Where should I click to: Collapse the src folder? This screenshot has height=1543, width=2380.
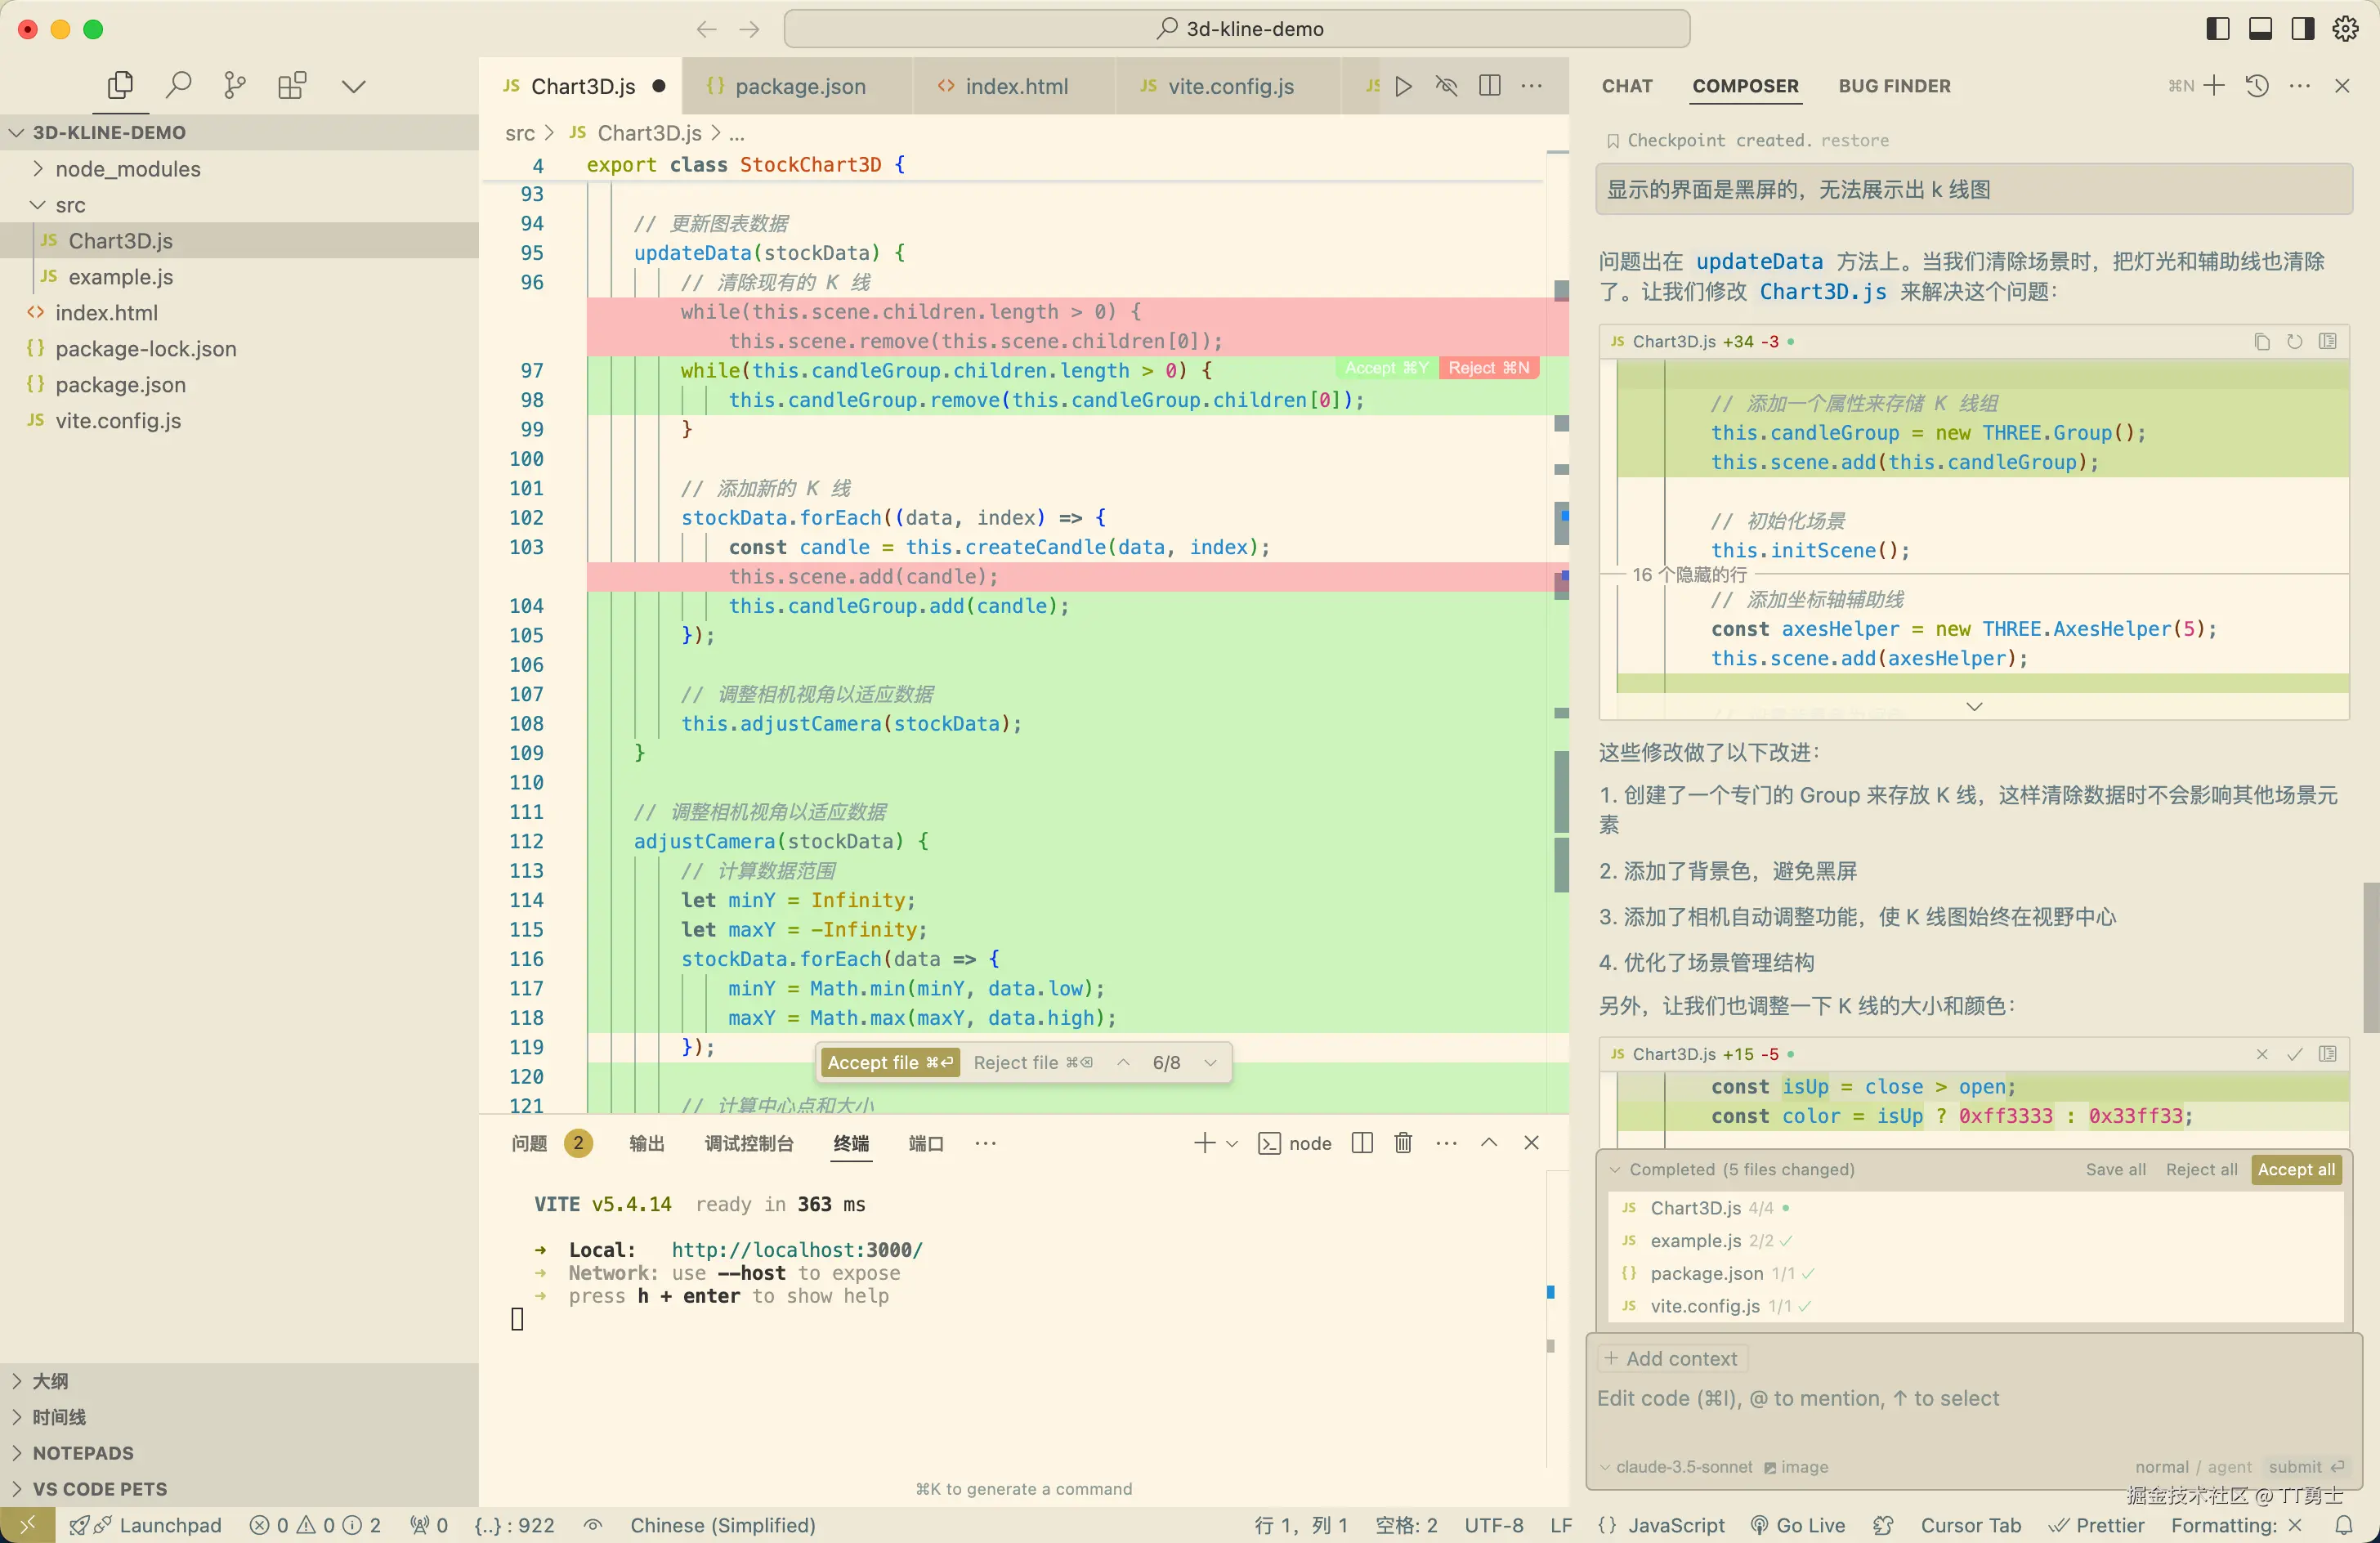click(69, 205)
